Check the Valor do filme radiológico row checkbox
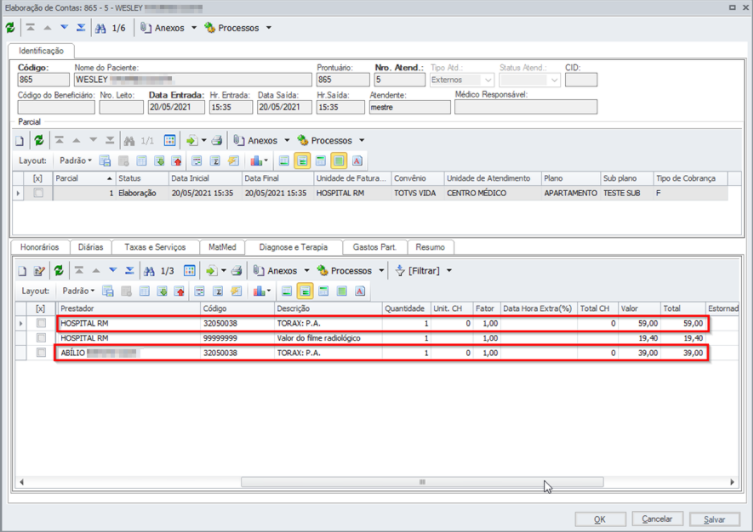This screenshot has height=532, width=753. click(41, 338)
